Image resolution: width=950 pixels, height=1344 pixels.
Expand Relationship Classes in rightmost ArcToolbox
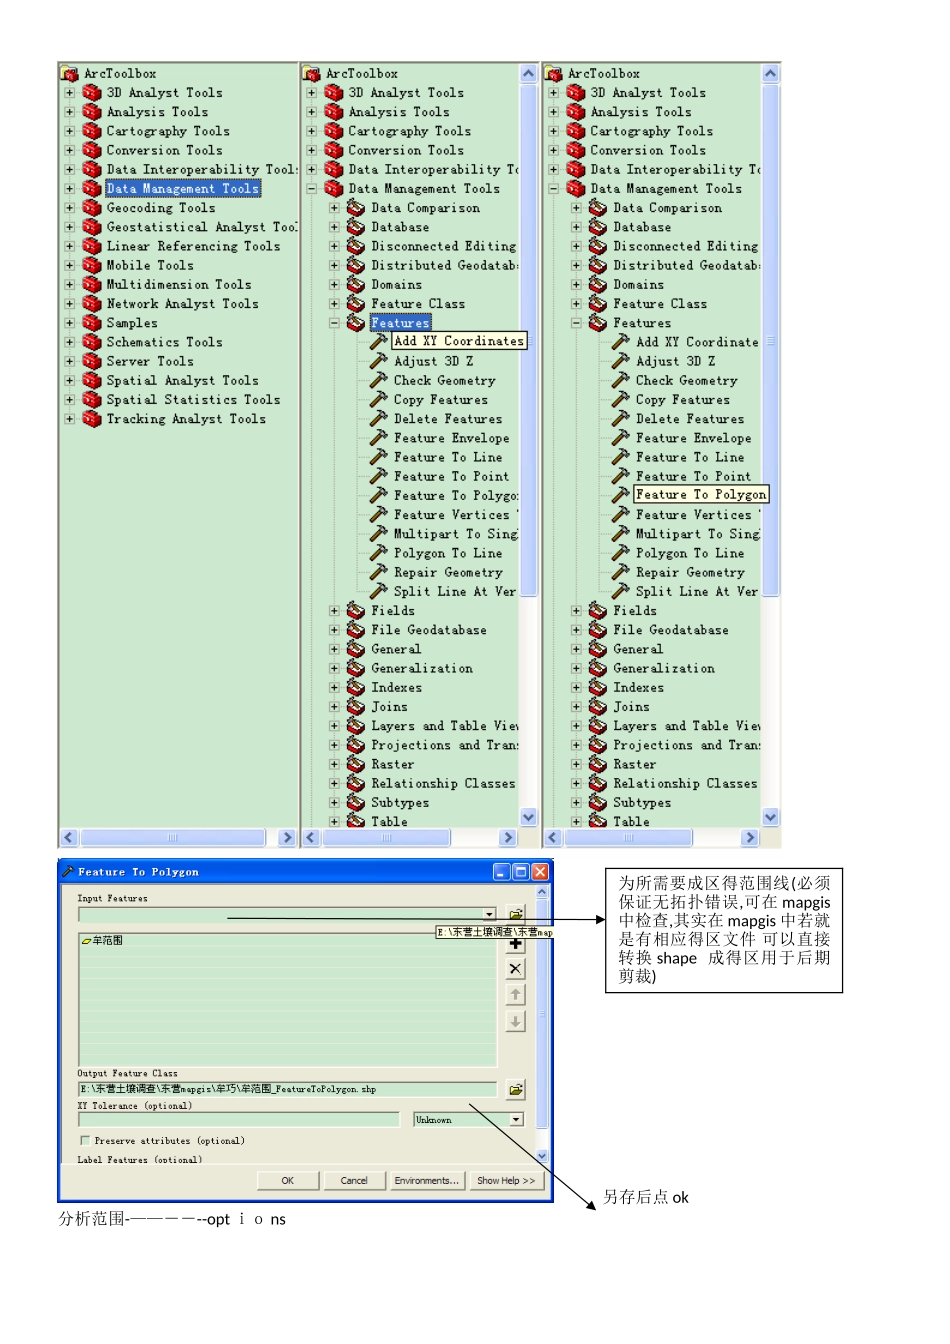[576, 783]
